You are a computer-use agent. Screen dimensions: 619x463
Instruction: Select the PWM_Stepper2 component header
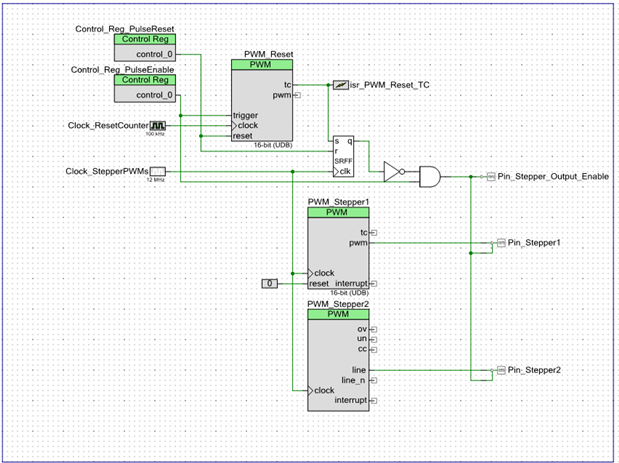tap(338, 314)
